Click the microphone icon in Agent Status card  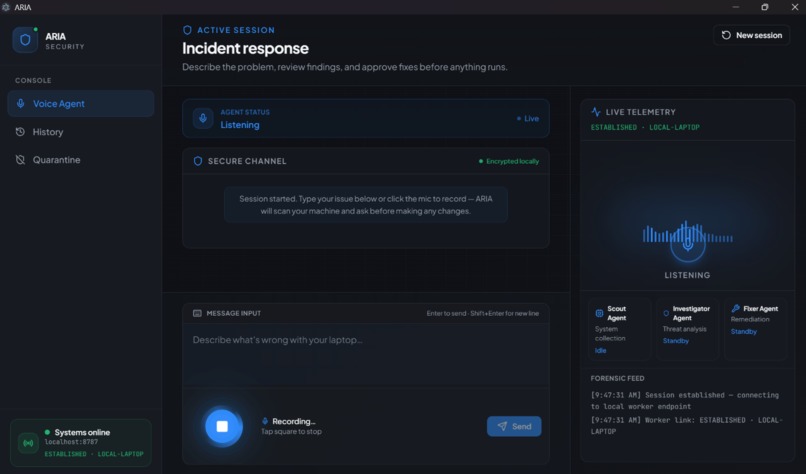pos(203,118)
